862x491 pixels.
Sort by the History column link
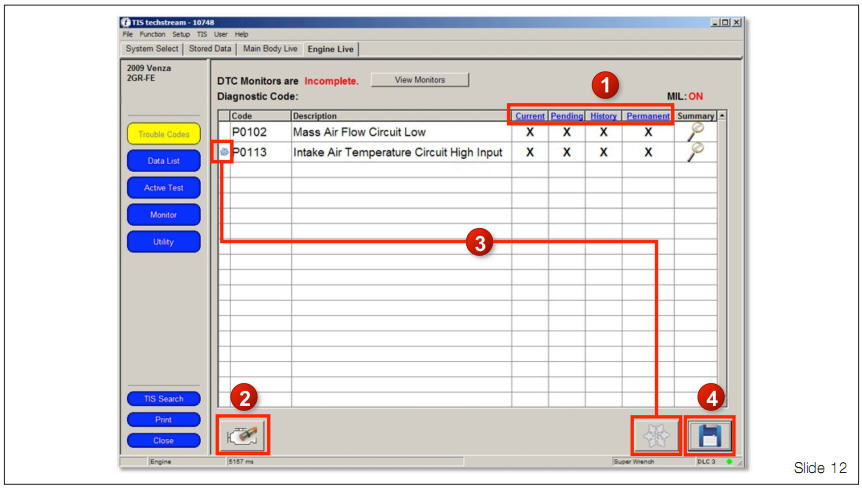604,116
